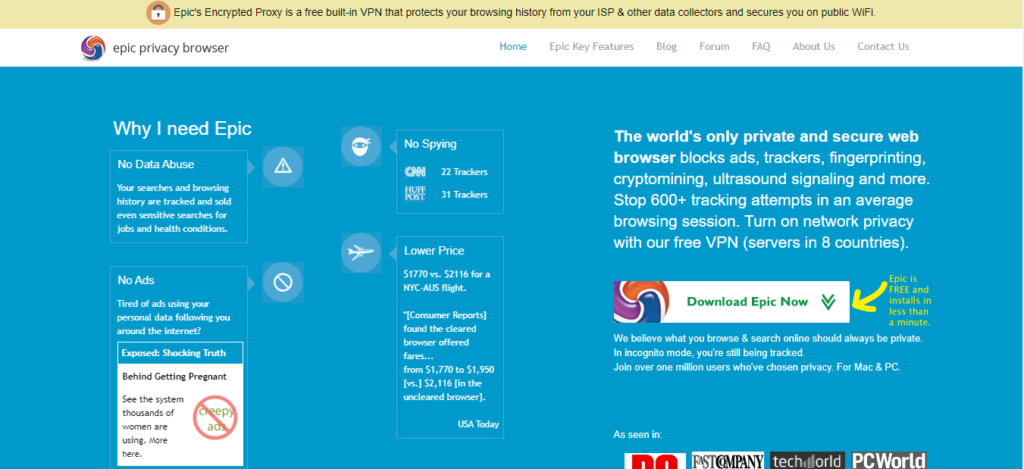This screenshot has height=469, width=1024.
Task: Click the USA Today attribution text
Action: pyautogui.click(x=478, y=424)
